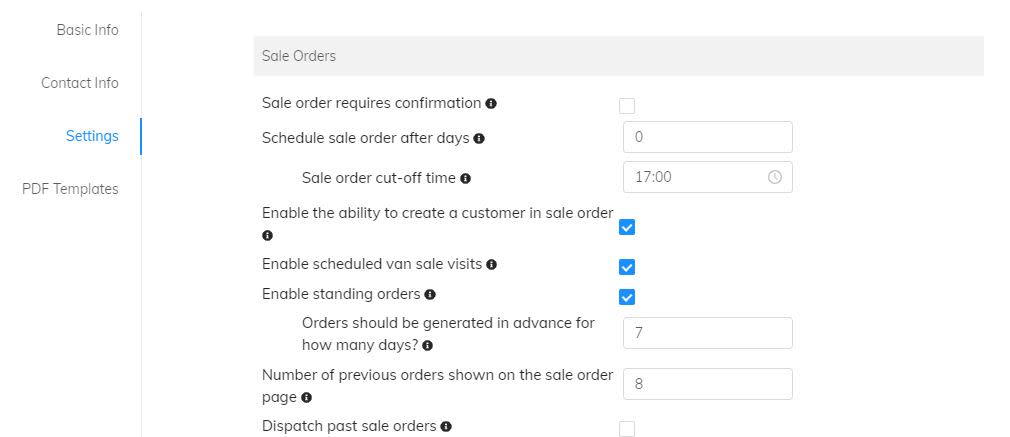
Task: Tick the Dispatch past sale orders checkbox
Action: (627, 429)
